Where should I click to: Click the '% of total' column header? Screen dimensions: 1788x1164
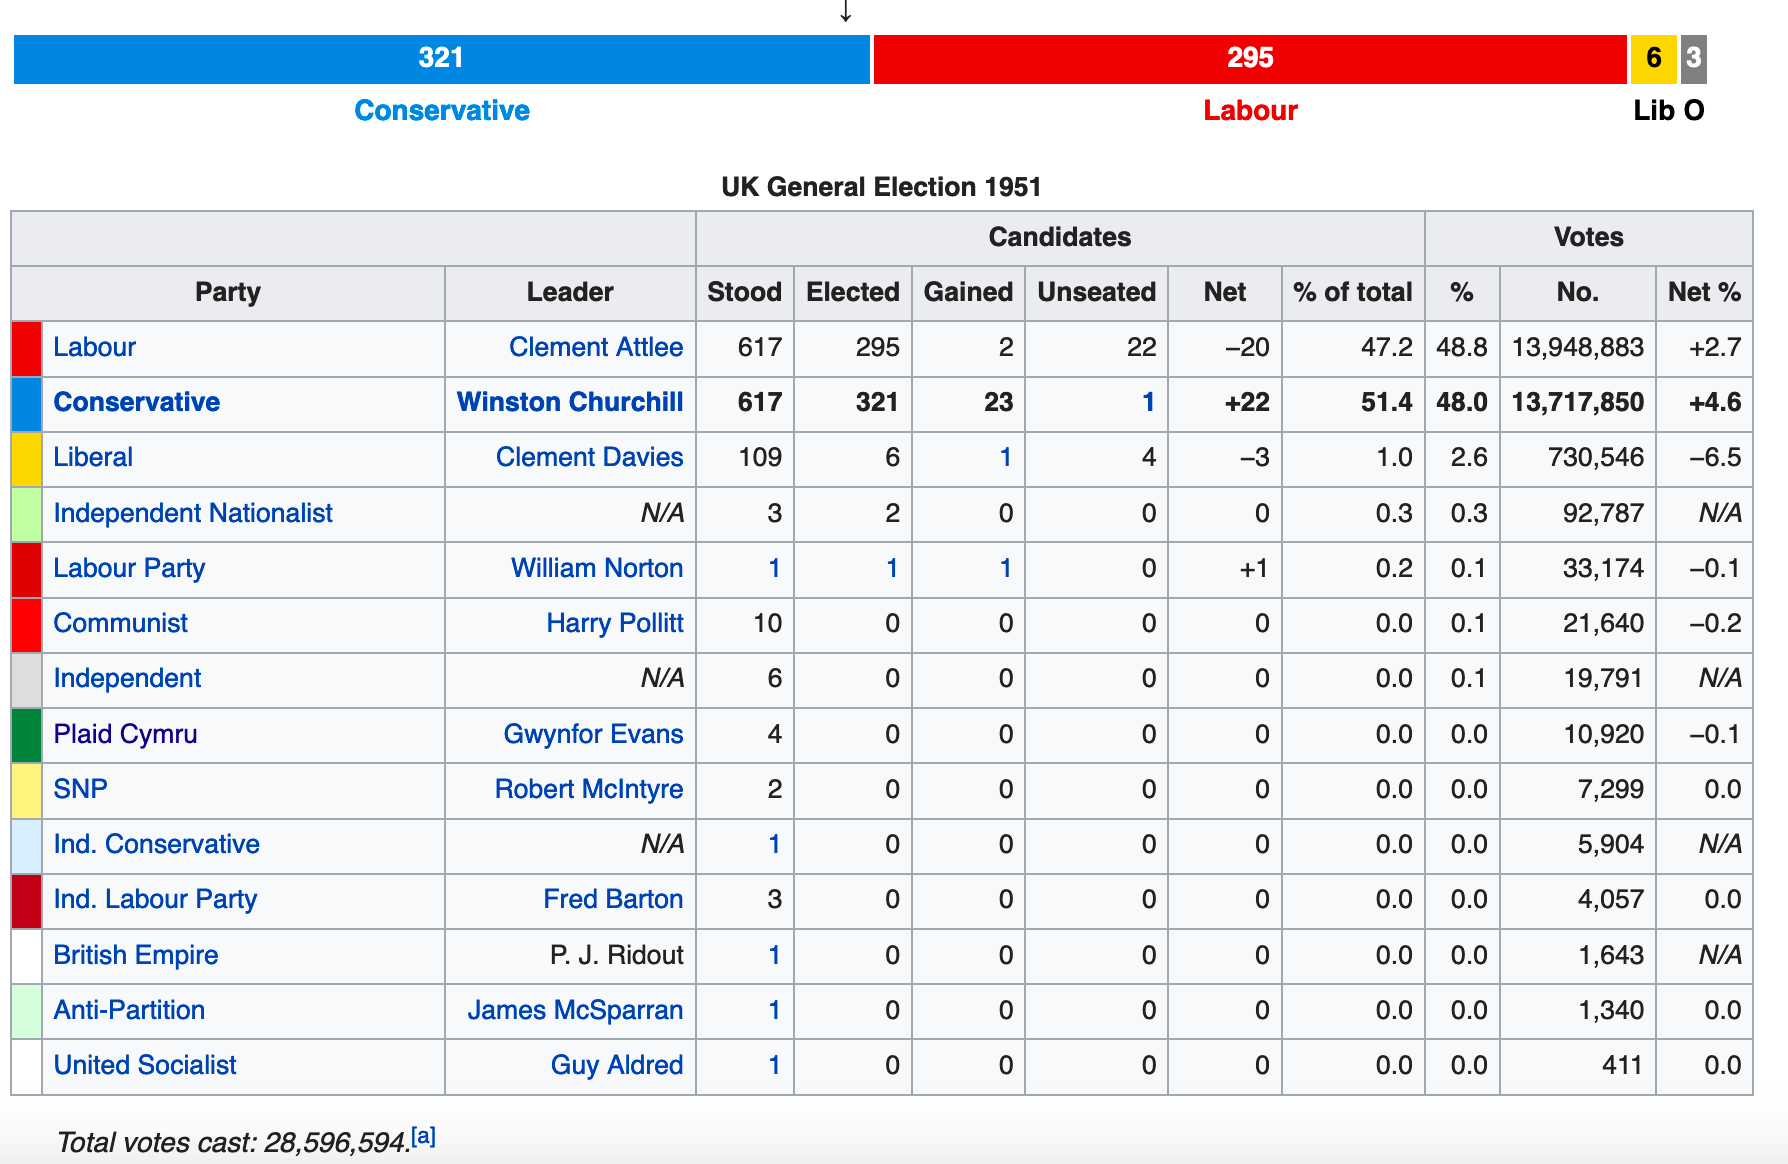click(1353, 293)
